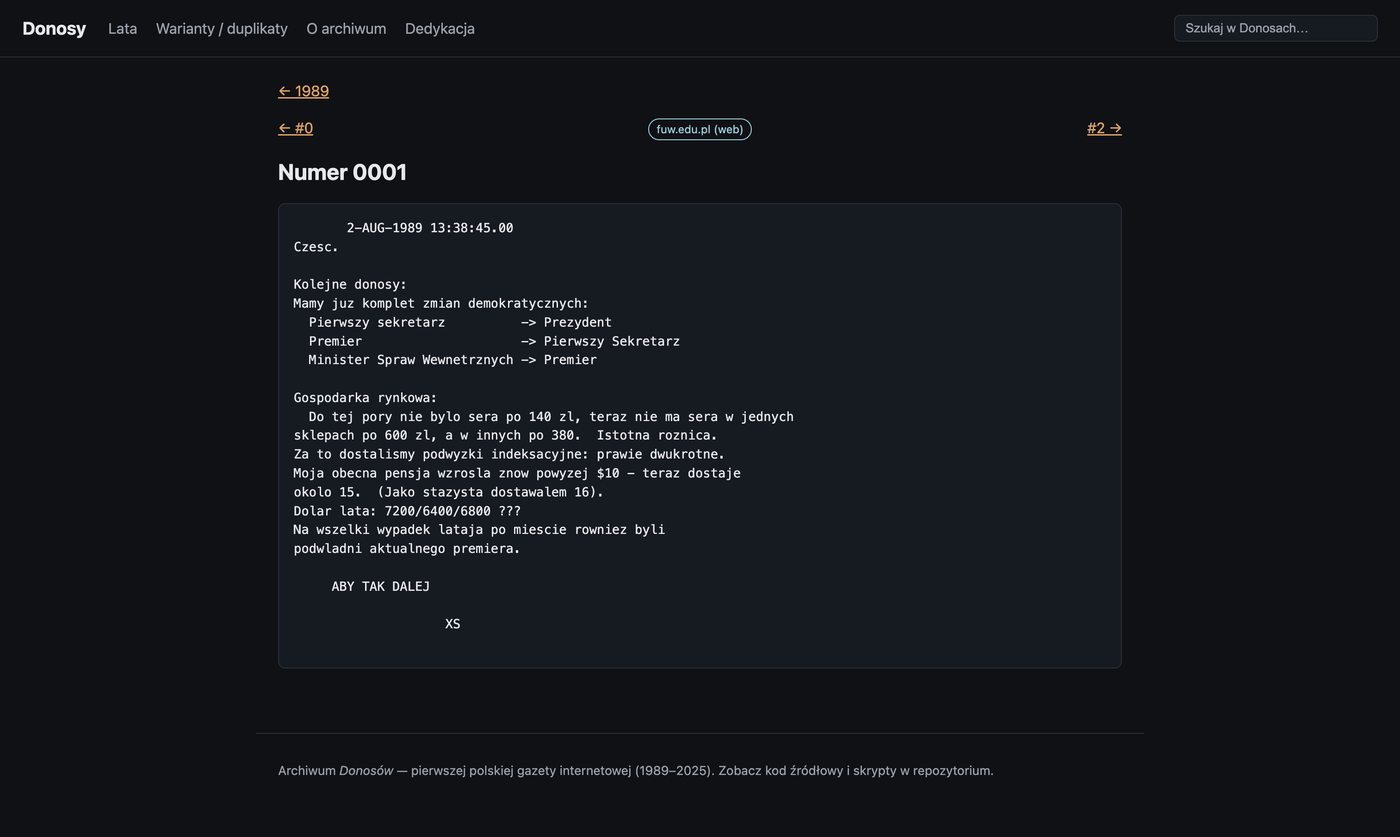Click the line Kolejne donosy:
Viewport: 1400px width, 837px height.
tap(350, 285)
